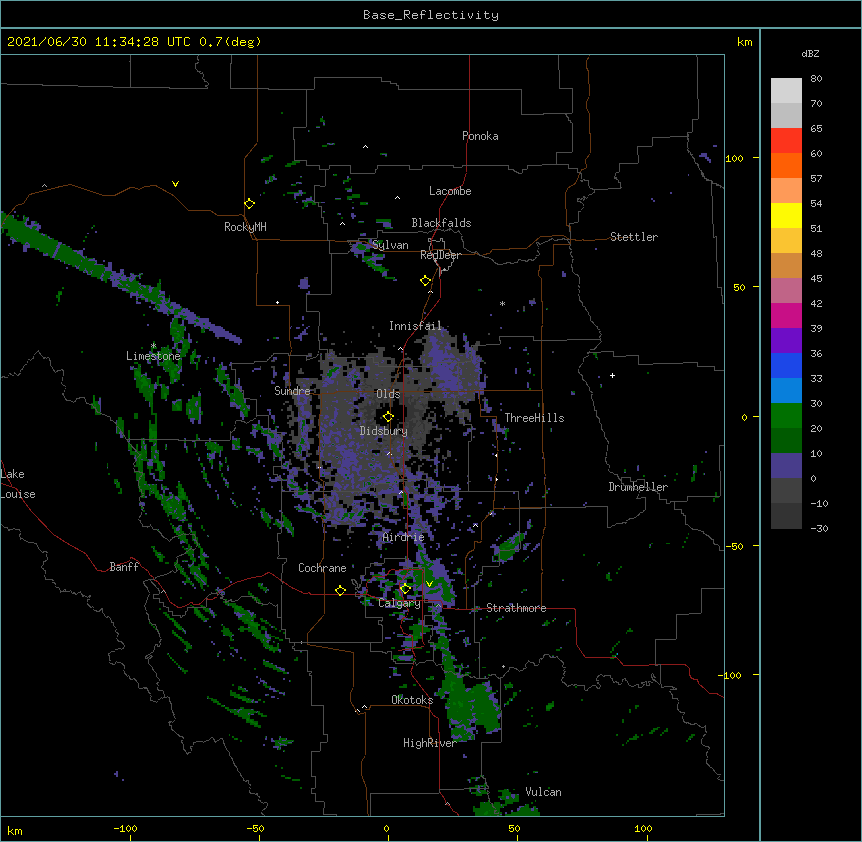Select the Airdrie city label

[403, 537]
